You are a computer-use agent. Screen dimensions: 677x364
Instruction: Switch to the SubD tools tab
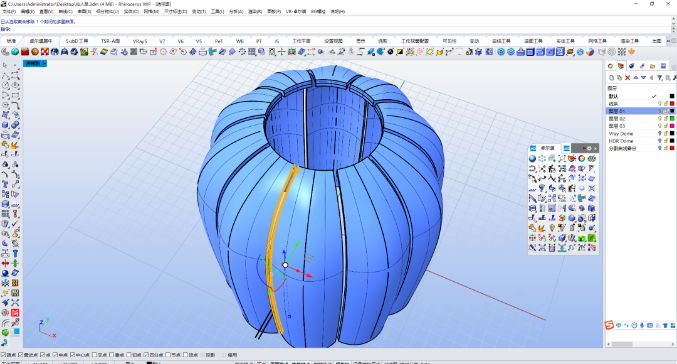77,41
